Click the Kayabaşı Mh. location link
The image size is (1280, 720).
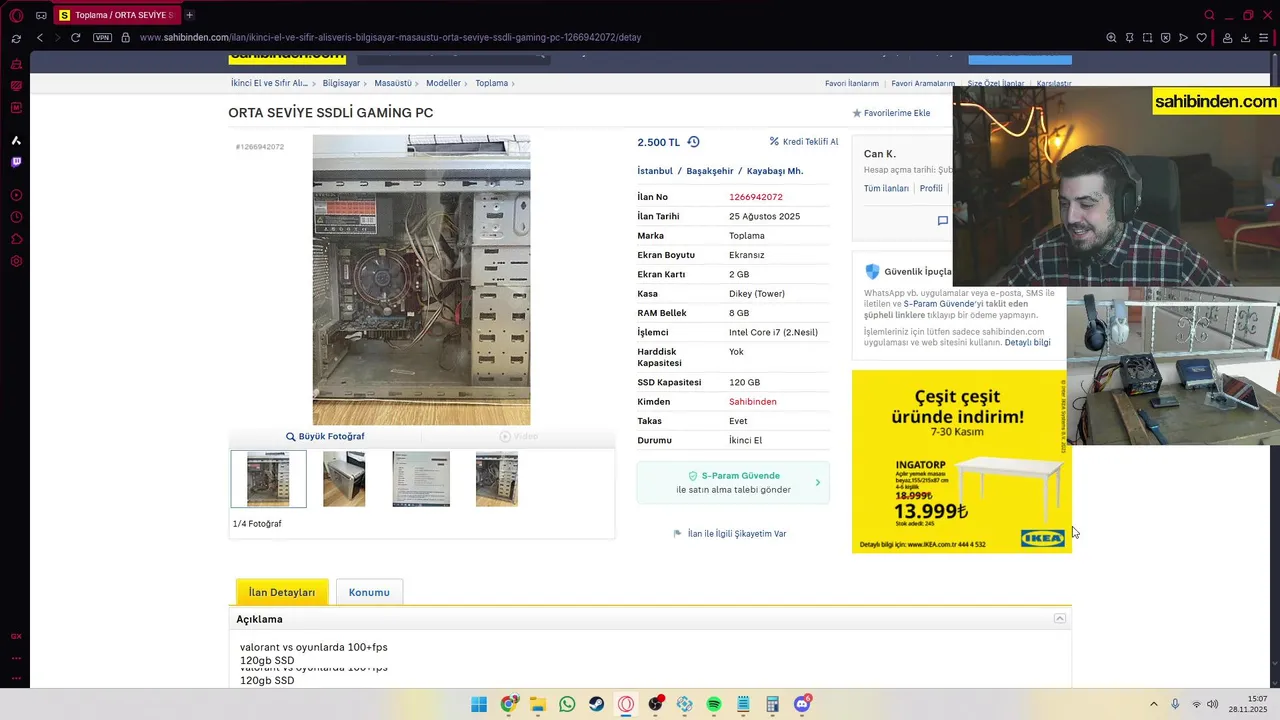coord(775,171)
